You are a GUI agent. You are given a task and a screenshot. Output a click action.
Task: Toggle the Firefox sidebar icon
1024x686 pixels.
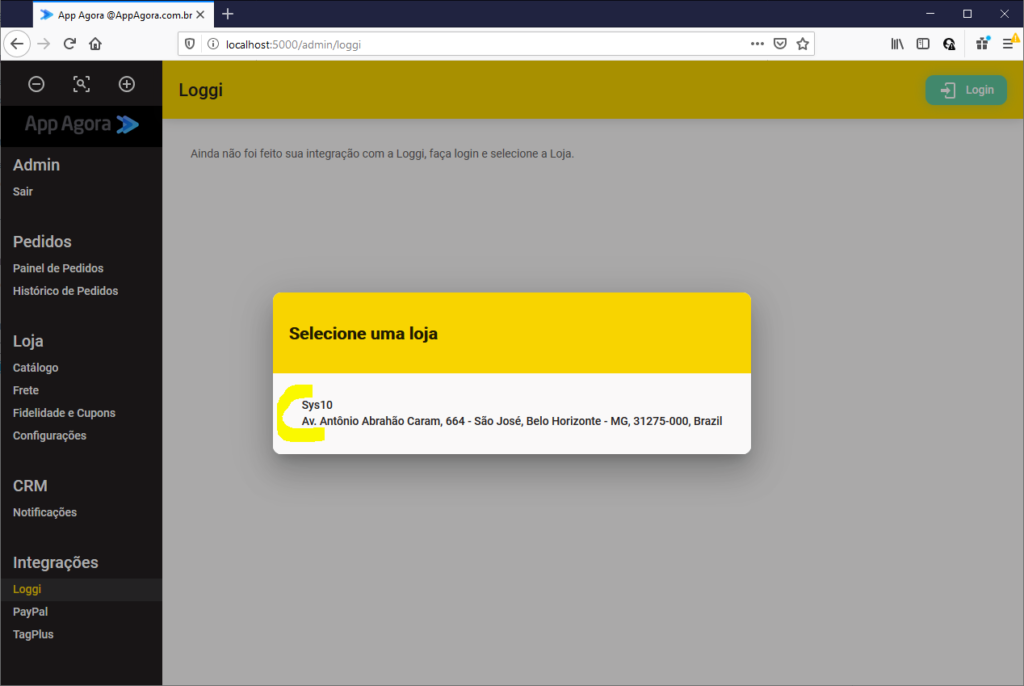point(923,44)
